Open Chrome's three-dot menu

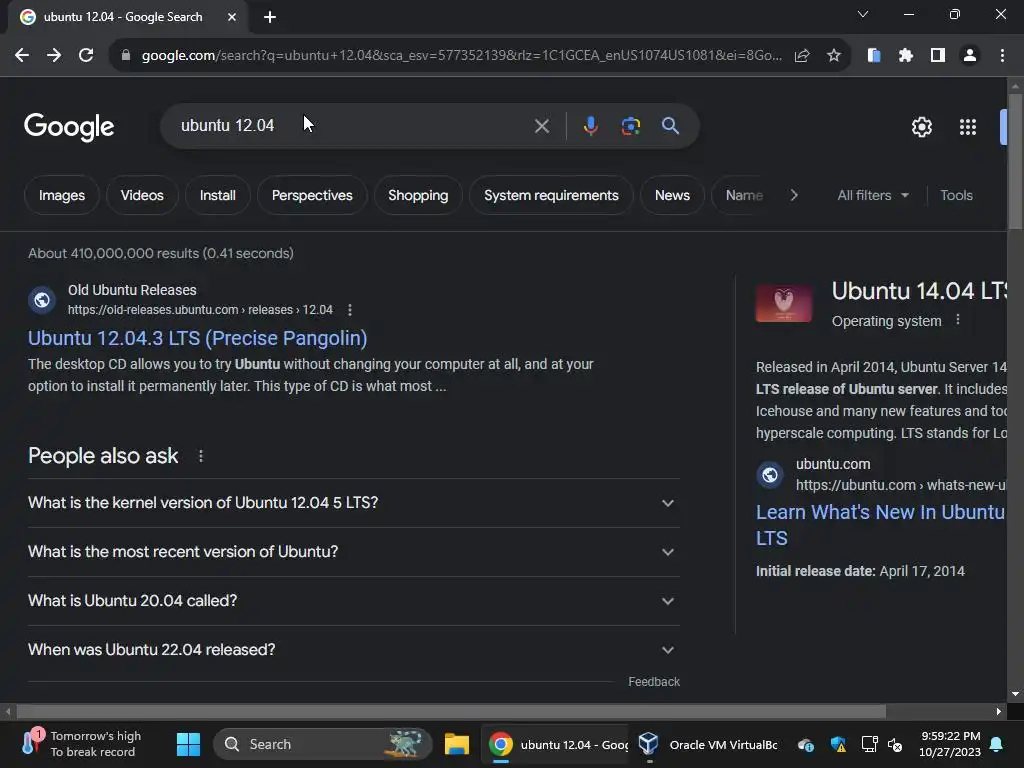coord(1002,56)
